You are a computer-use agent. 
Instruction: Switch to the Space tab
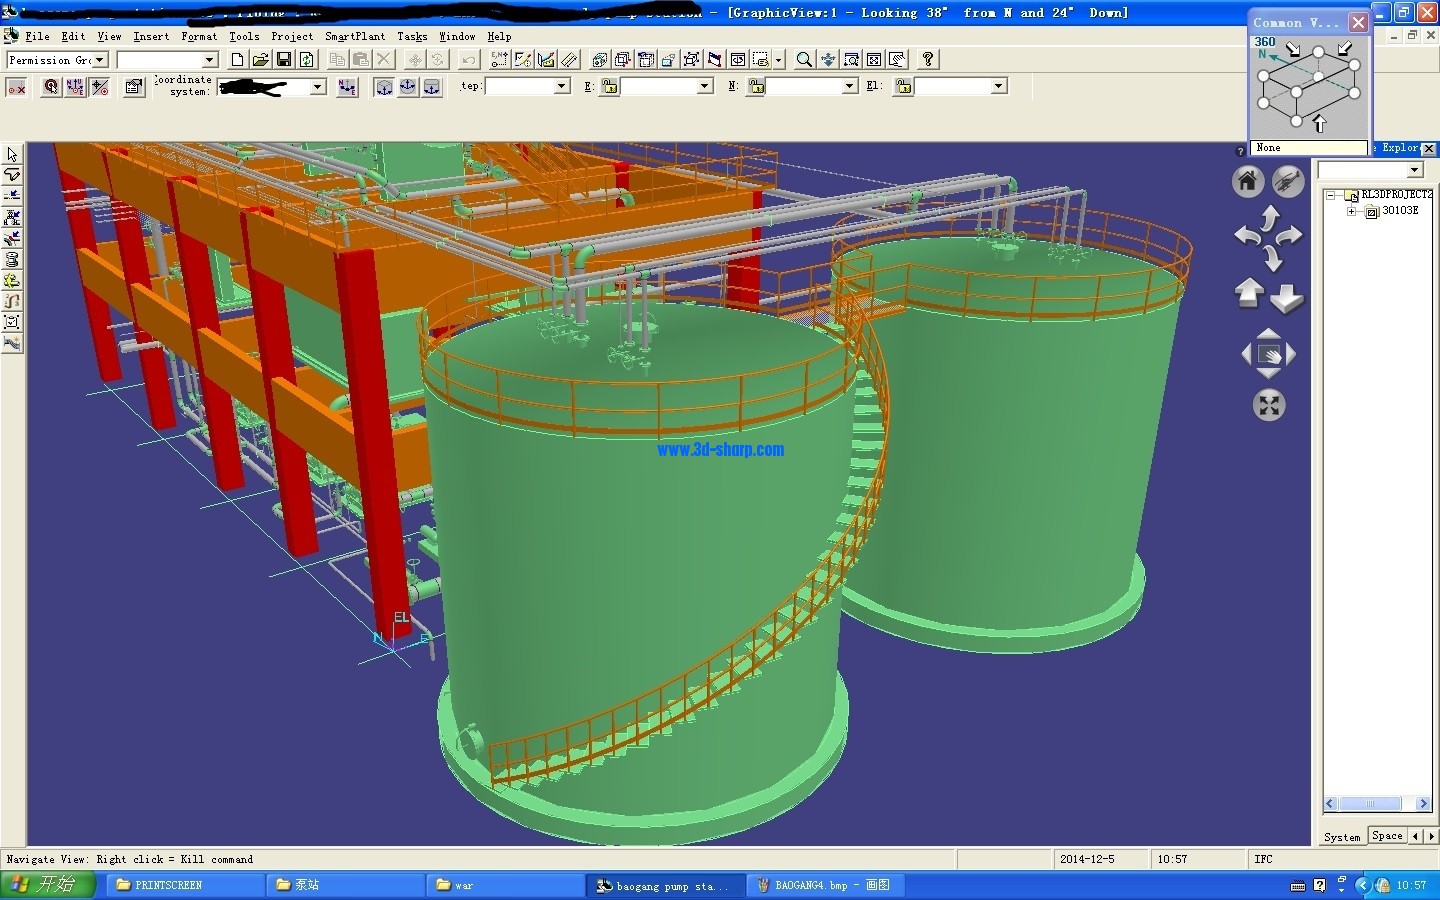pos(1387,835)
